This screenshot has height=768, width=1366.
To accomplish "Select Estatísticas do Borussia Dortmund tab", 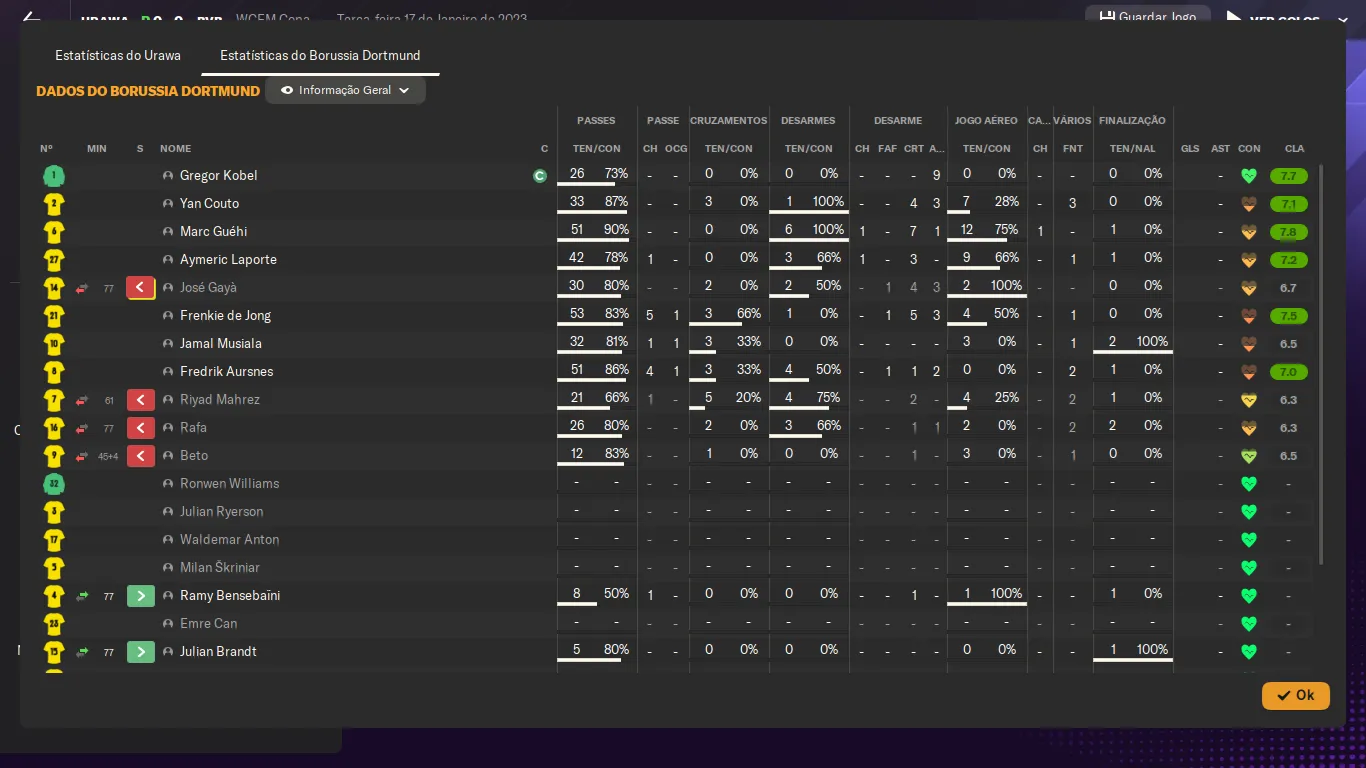I will [320, 56].
